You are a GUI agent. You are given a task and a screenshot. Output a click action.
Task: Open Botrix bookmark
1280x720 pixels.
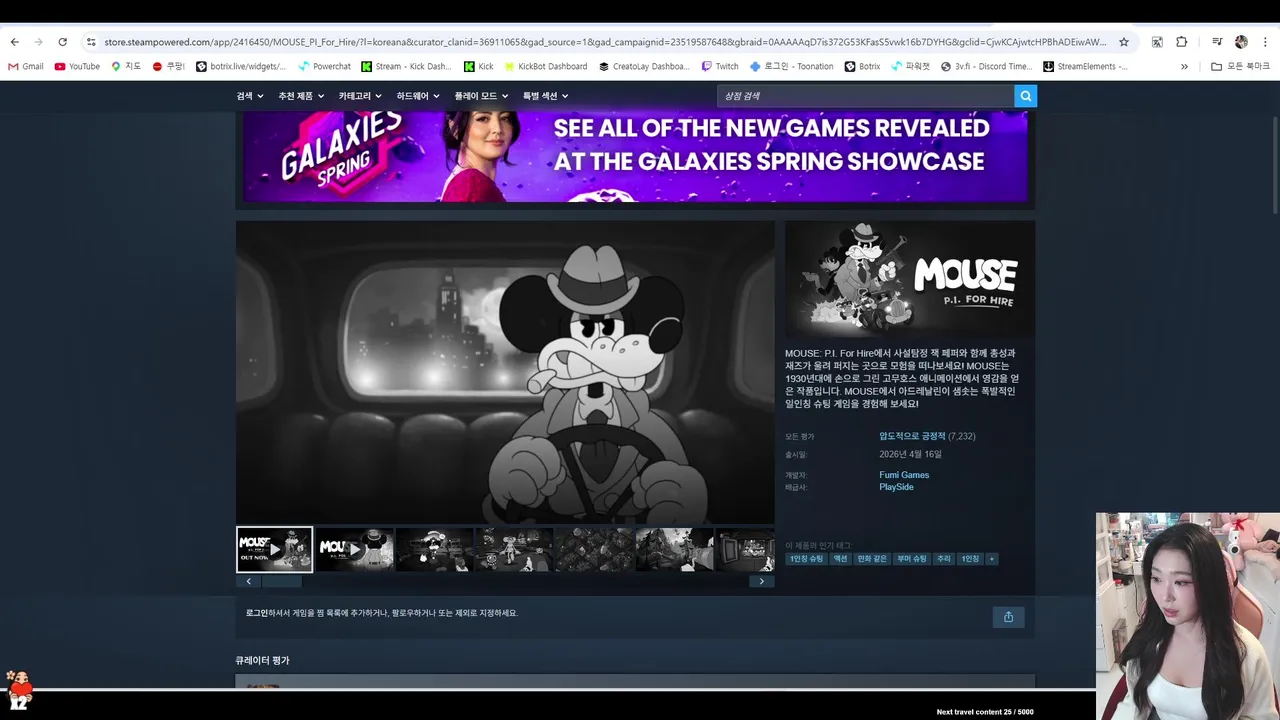pyautogui.click(x=862, y=67)
